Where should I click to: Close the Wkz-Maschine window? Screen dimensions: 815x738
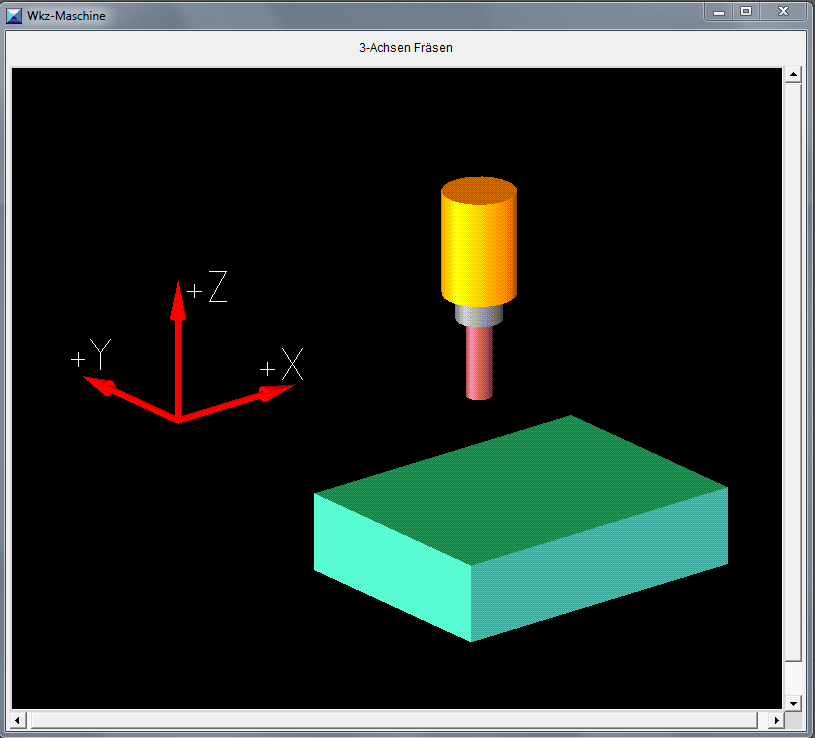[783, 11]
